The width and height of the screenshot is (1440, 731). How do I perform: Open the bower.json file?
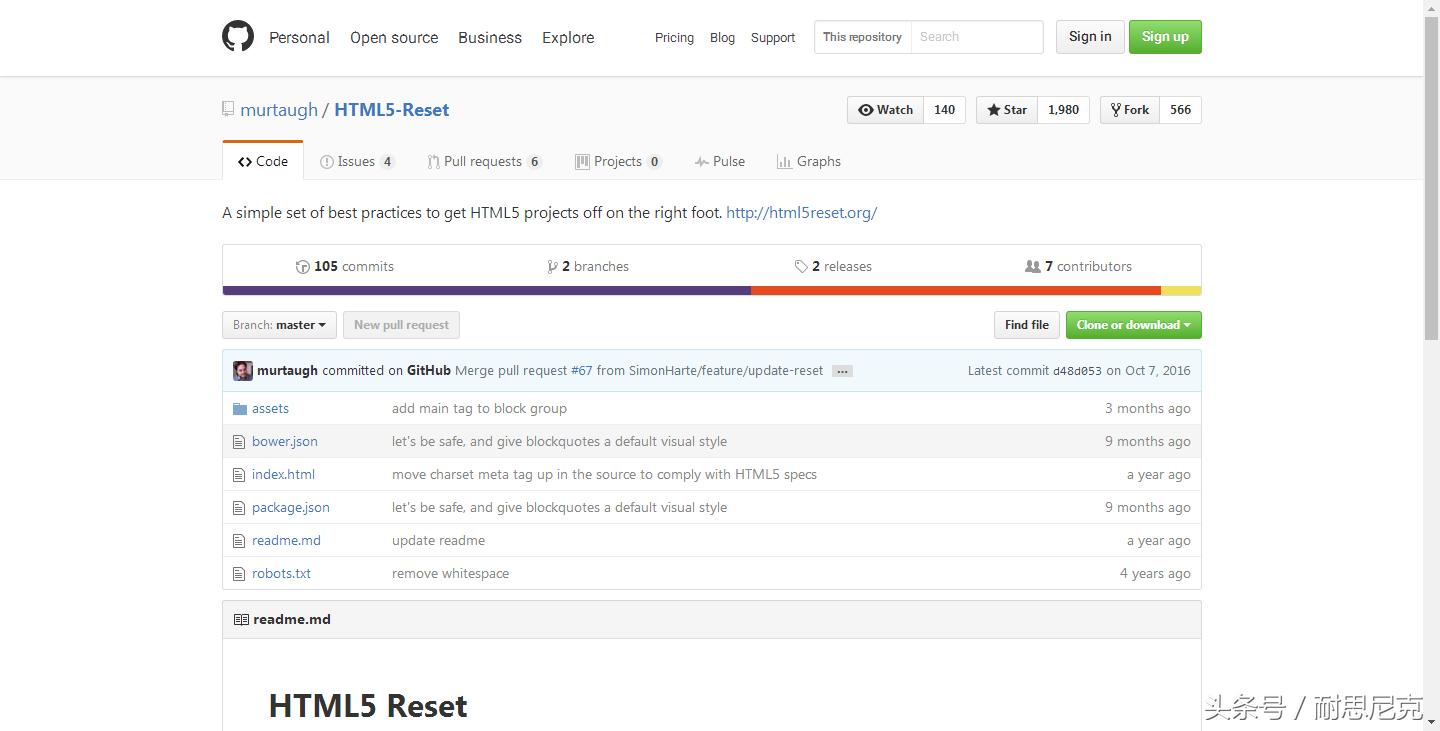point(285,441)
